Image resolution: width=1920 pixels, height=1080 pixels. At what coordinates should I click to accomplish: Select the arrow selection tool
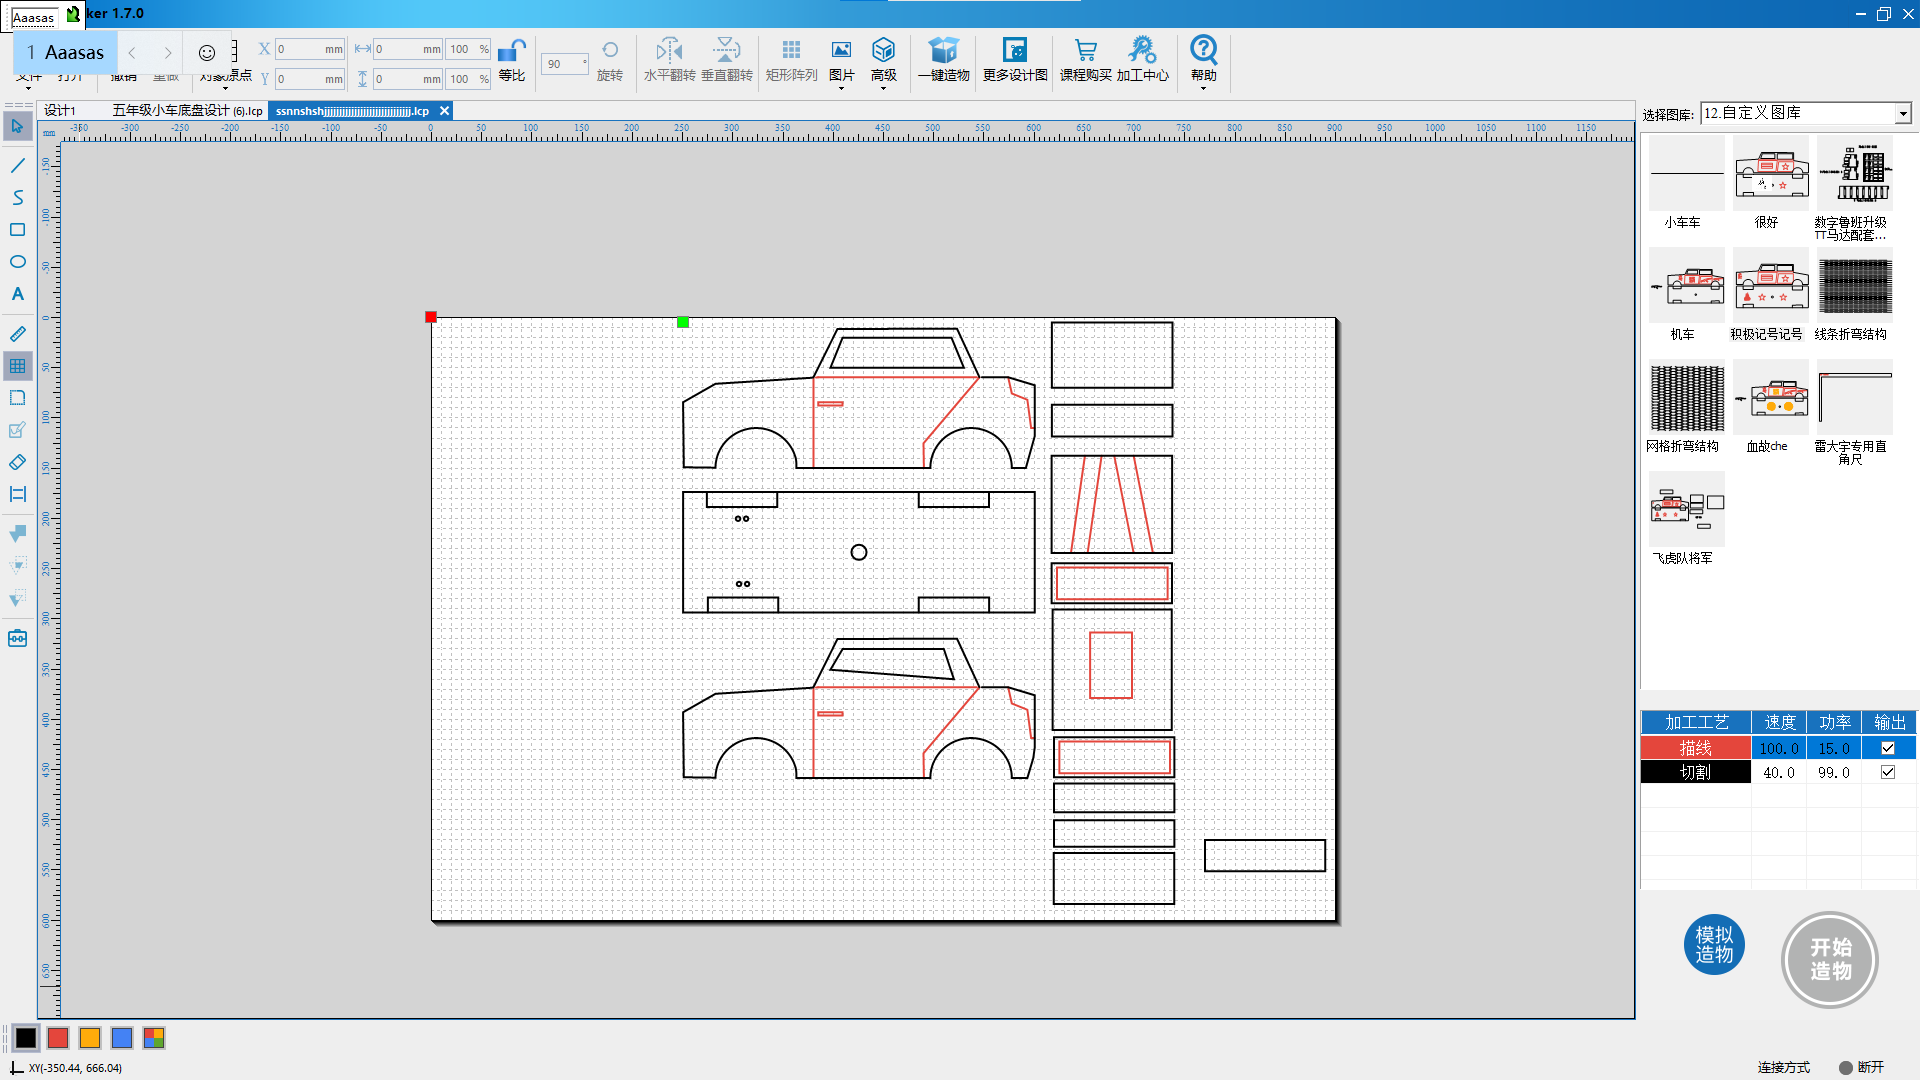pos(18,127)
